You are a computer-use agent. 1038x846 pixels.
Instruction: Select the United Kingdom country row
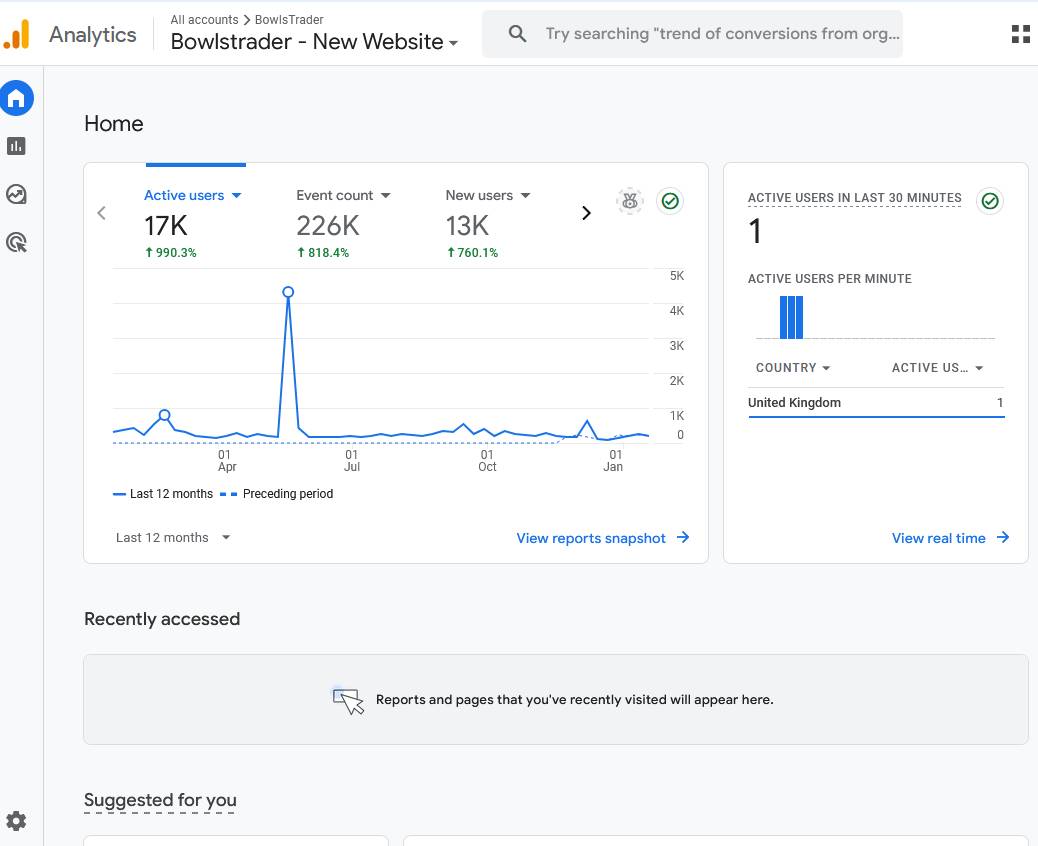876,402
